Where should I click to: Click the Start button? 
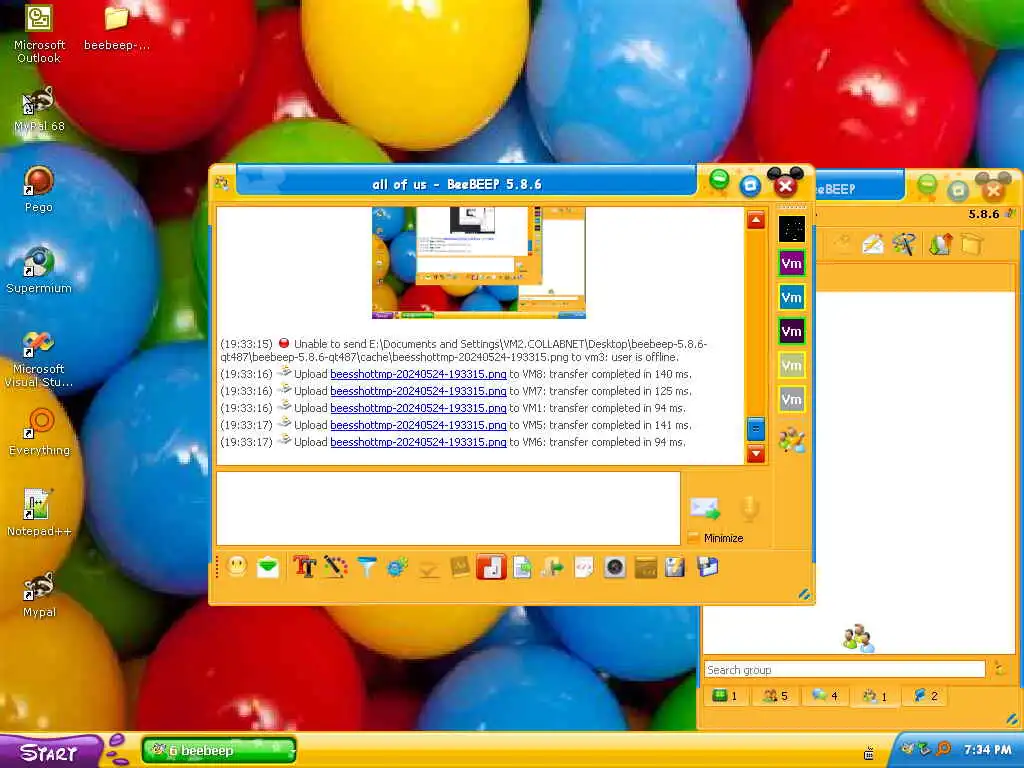pos(51,752)
